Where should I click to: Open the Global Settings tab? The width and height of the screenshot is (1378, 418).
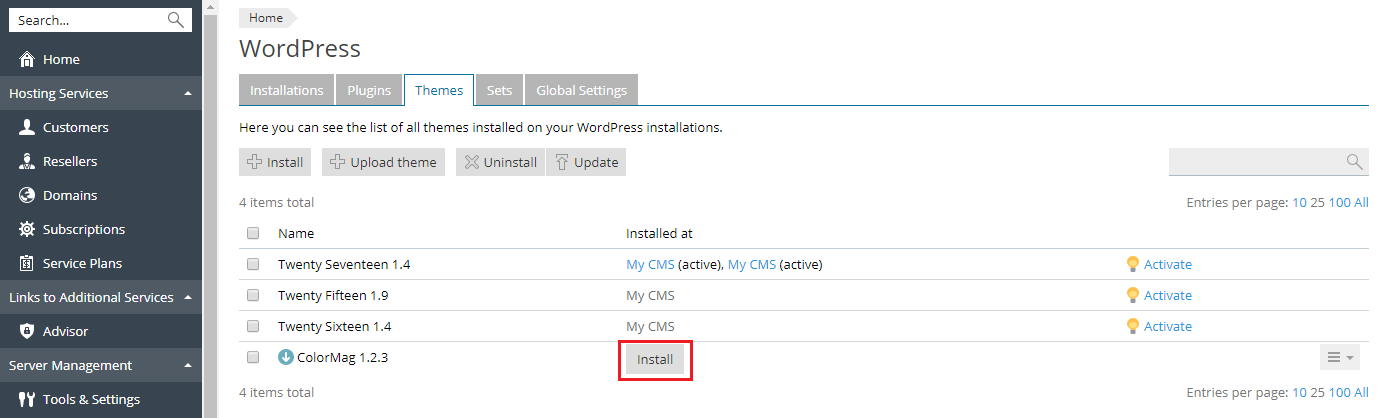581,90
